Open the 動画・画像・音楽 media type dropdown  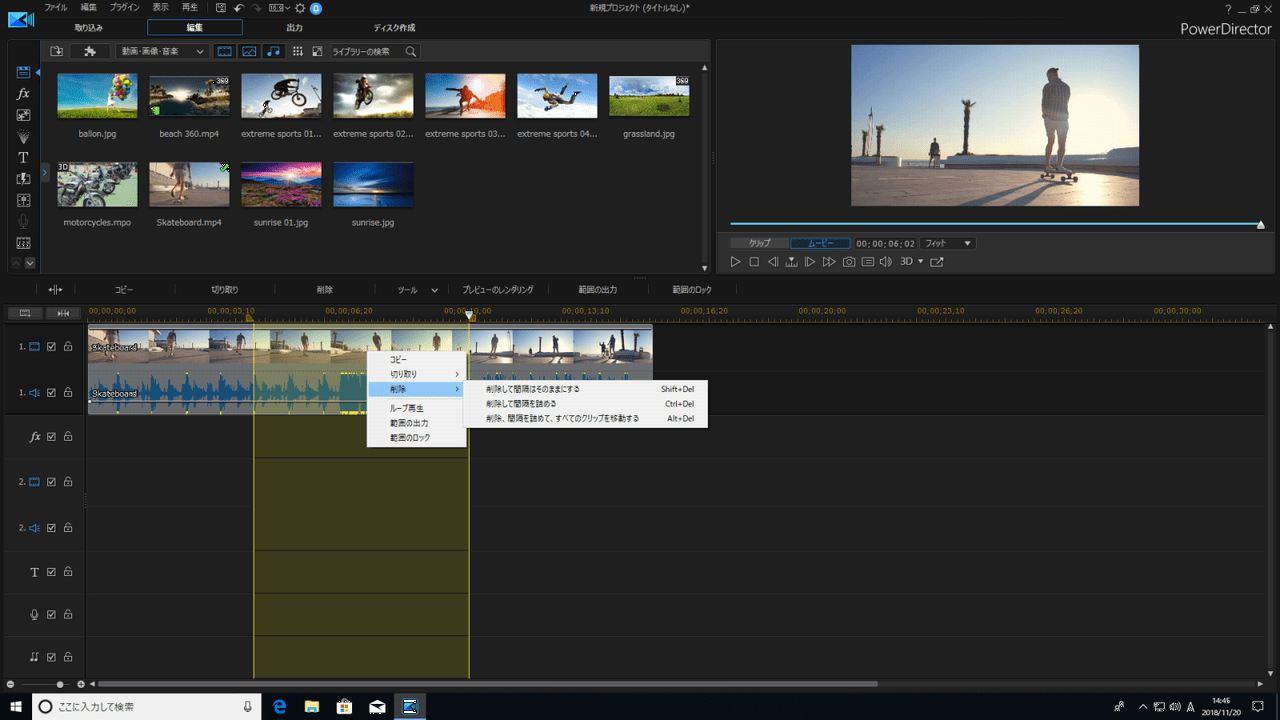[162, 51]
